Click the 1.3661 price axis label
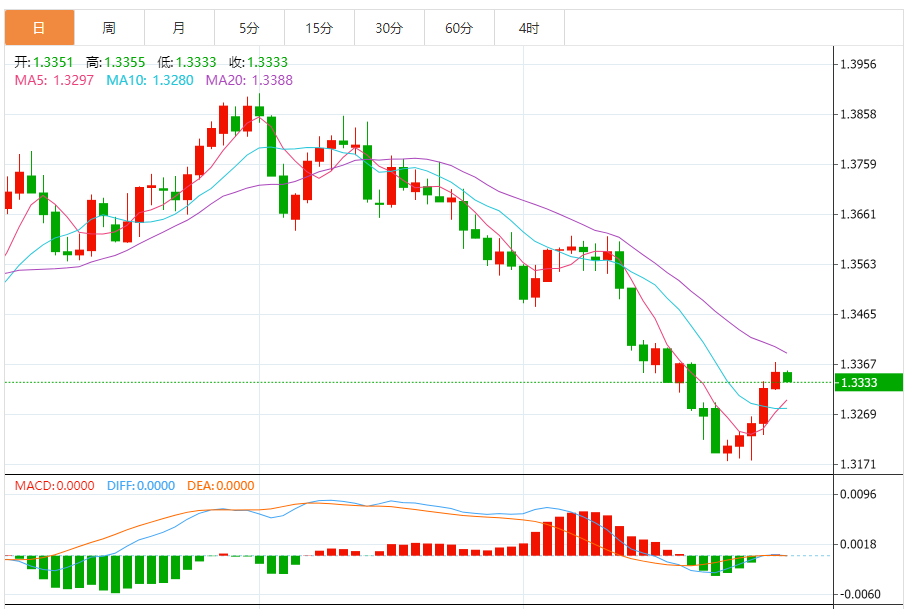The height and width of the screenshot is (609, 911). click(x=858, y=214)
